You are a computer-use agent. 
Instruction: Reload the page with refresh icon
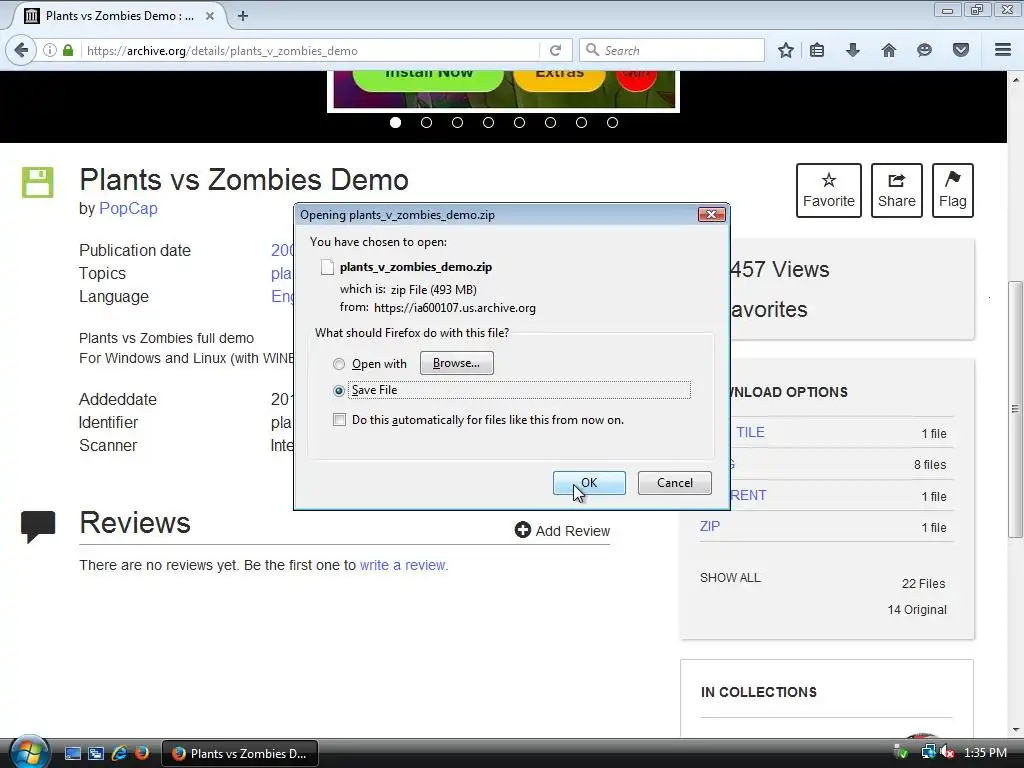(x=555, y=50)
